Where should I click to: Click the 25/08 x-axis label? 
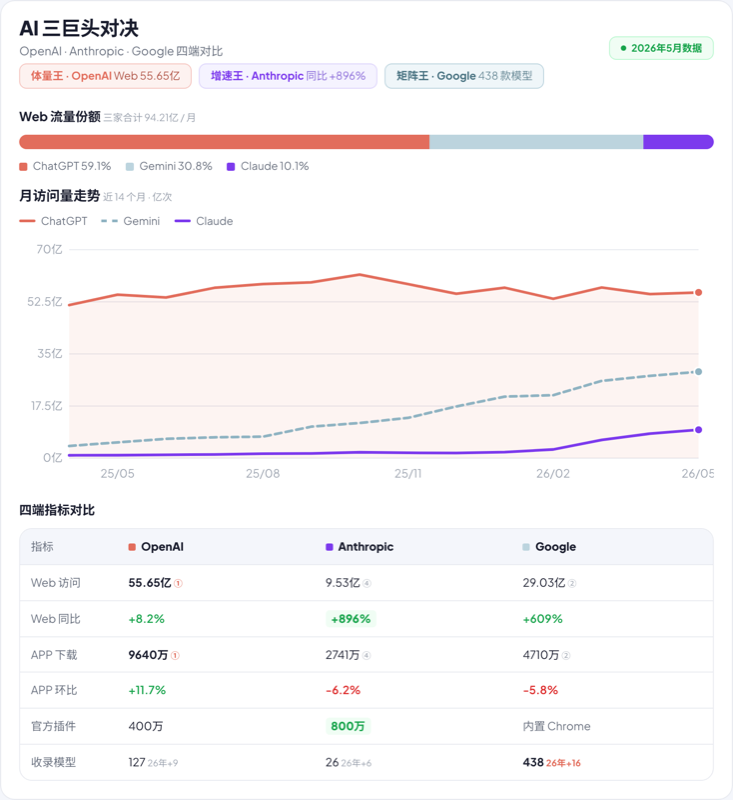point(263,474)
